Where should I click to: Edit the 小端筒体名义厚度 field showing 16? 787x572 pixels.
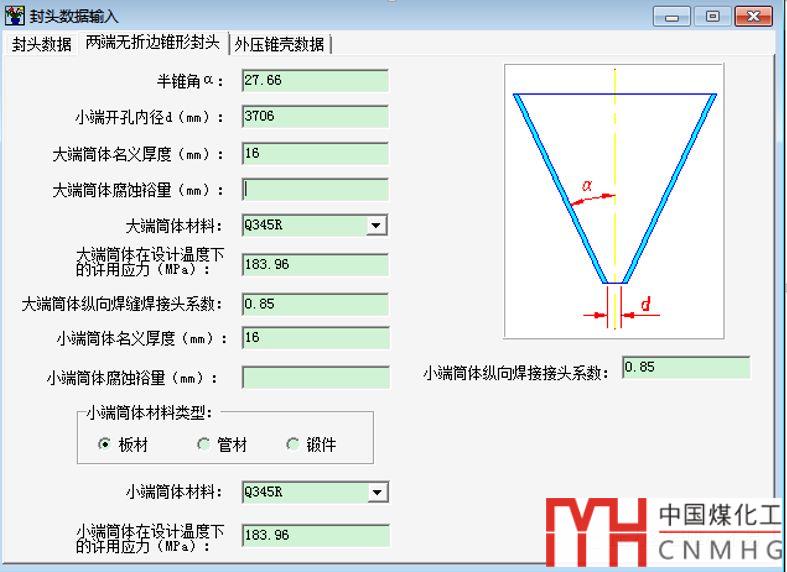pos(315,338)
